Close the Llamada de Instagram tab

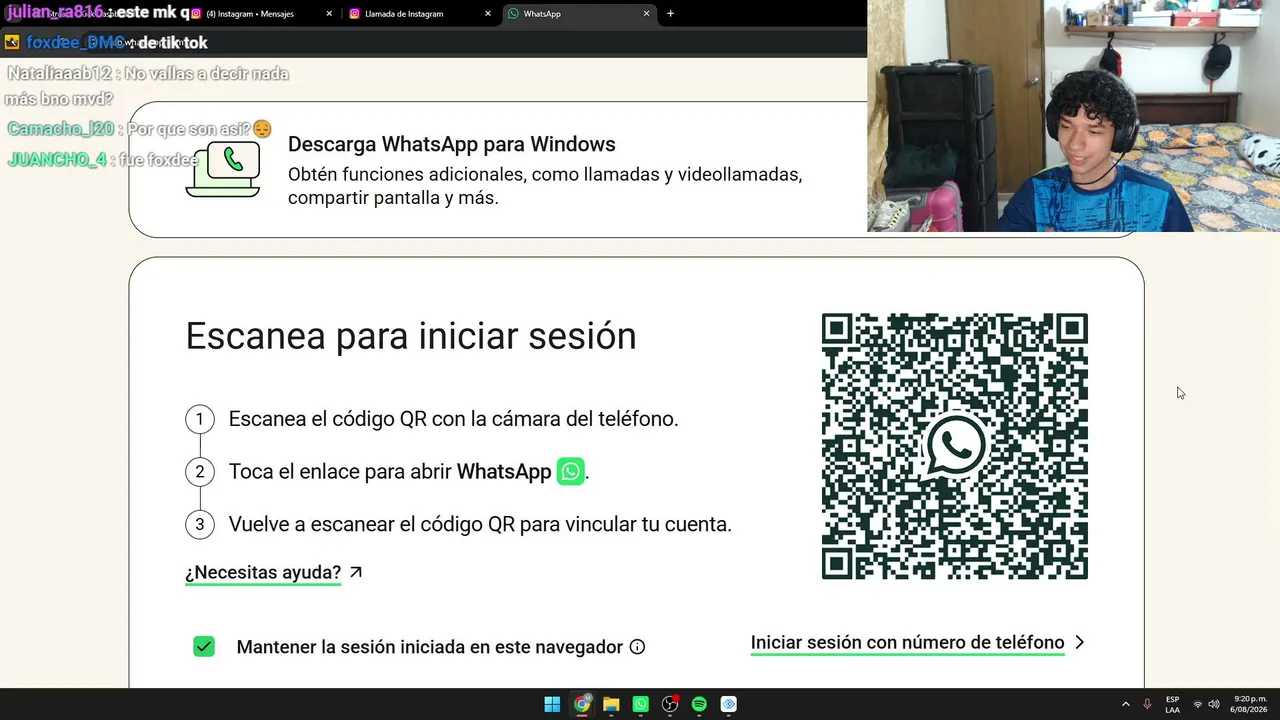tap(488, 14)
